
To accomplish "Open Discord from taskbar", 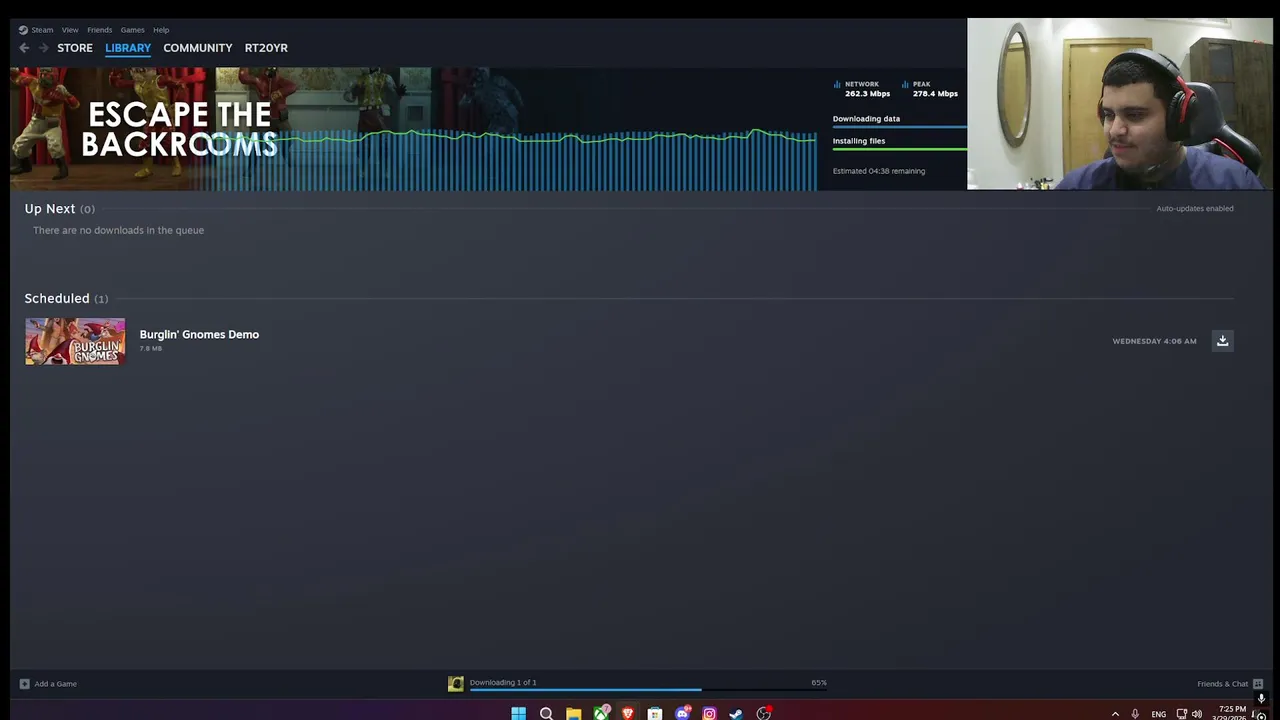I will 682,713.
